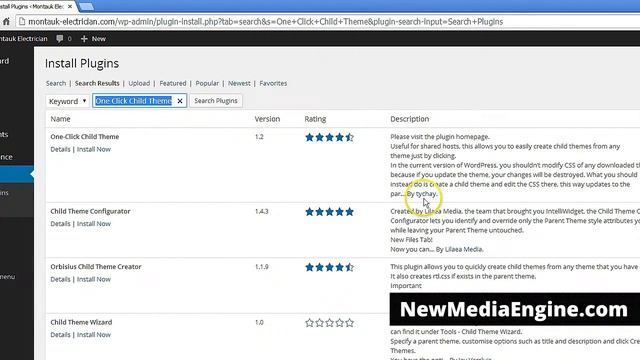Image resolution: width=640 pixels, height=360 pixels.
Task: Click the Install Plugins page heading
Action: pyautogui.click(x=82, y=63)
